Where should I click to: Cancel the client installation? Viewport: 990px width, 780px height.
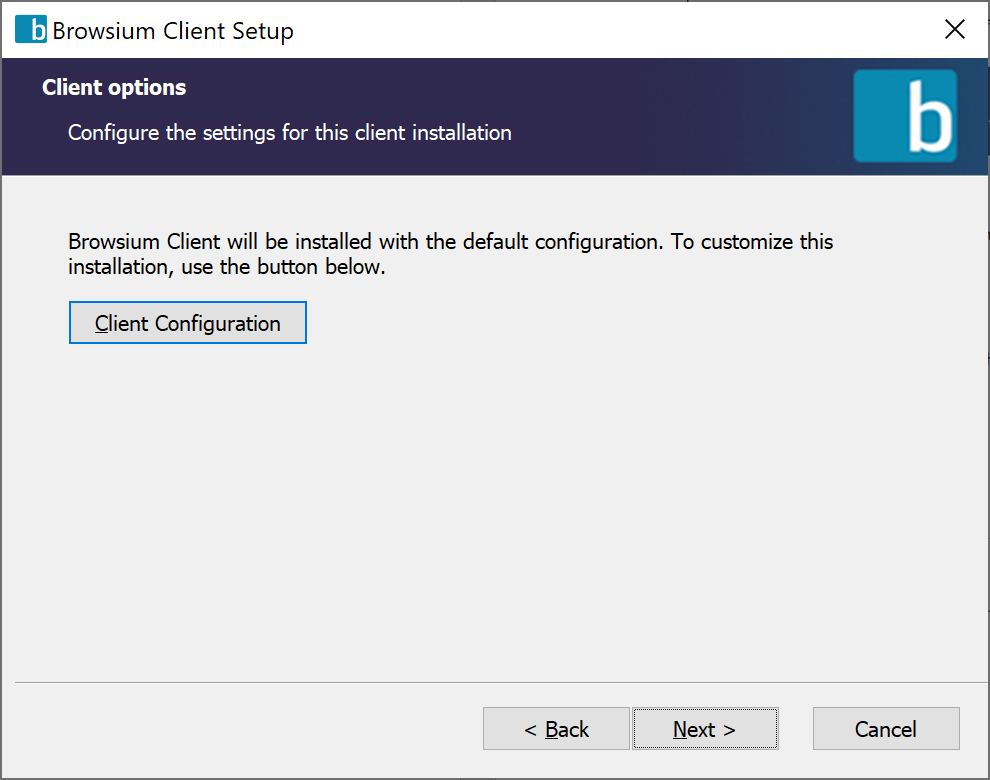(886, 729)
